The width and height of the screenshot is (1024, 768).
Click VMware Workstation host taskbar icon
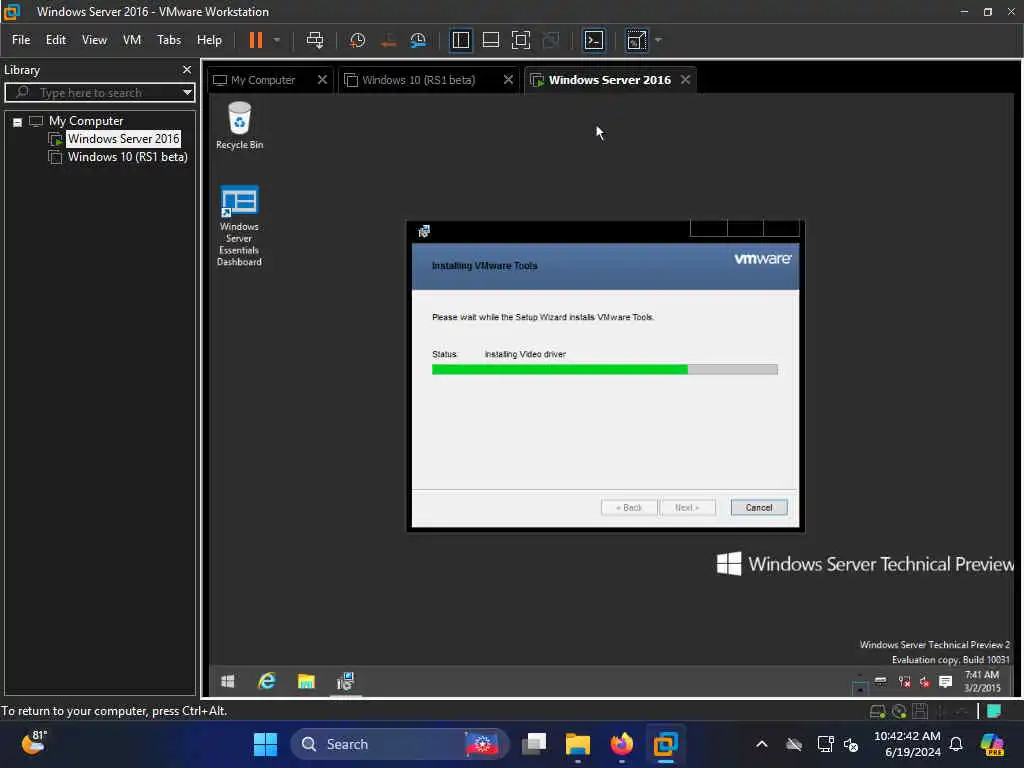[x=665, y=744]
